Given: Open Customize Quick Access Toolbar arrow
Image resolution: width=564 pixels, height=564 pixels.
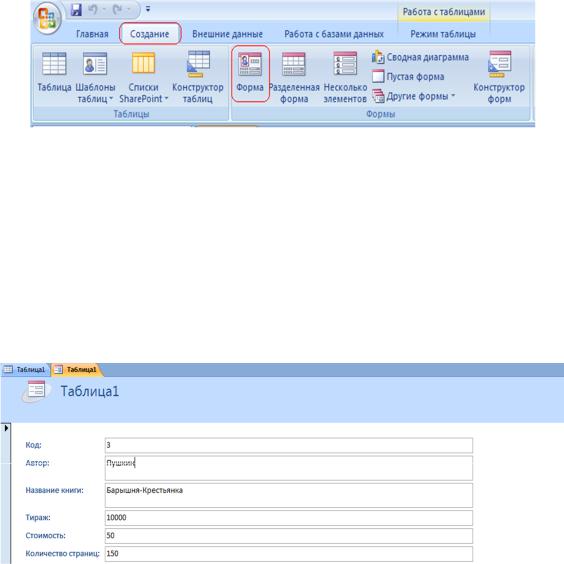Looking at the screenshot, I should point(148,9).
